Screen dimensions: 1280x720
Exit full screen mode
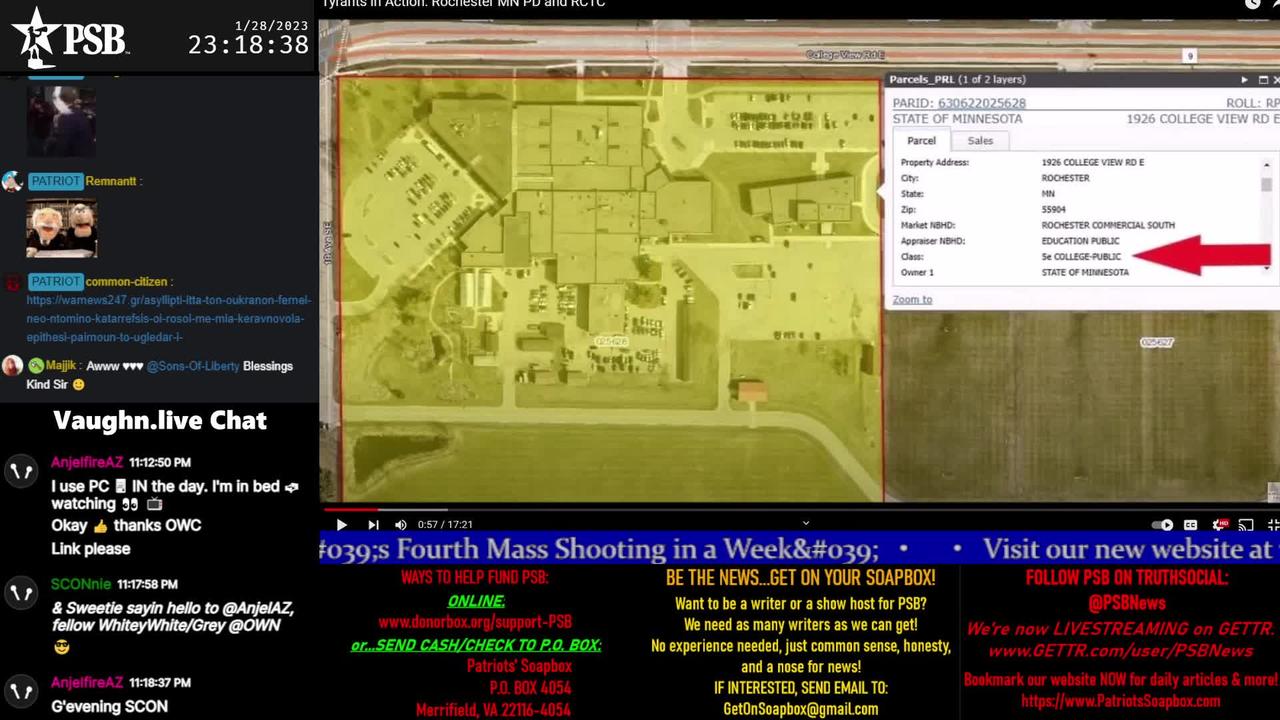1273,524
